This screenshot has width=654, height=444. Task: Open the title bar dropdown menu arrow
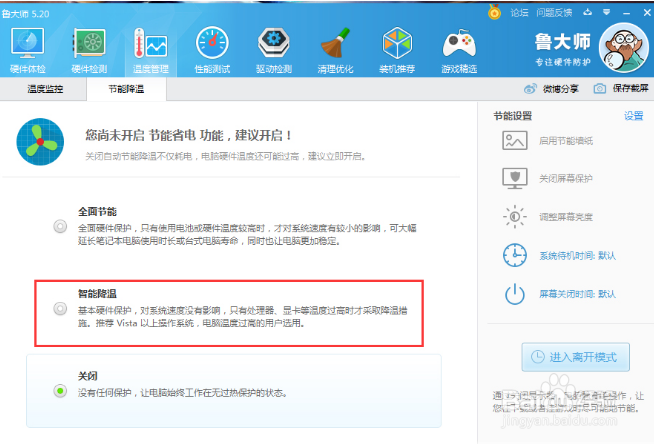pyautogui.click(x=606, y=13)
